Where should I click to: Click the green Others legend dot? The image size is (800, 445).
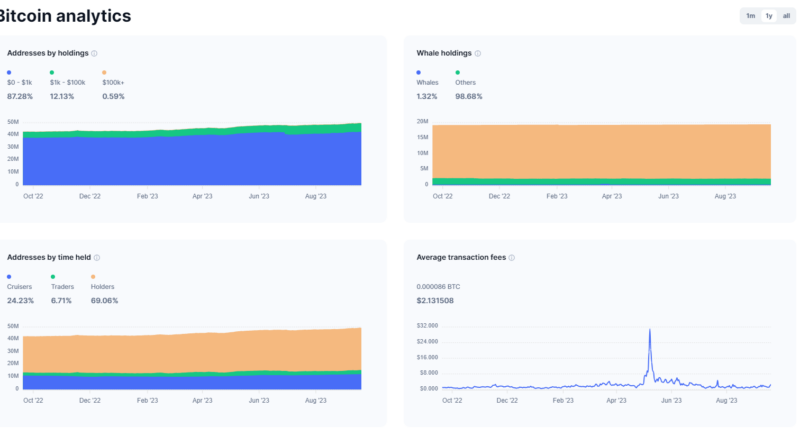pyautogui.click(x=458, y=73)
